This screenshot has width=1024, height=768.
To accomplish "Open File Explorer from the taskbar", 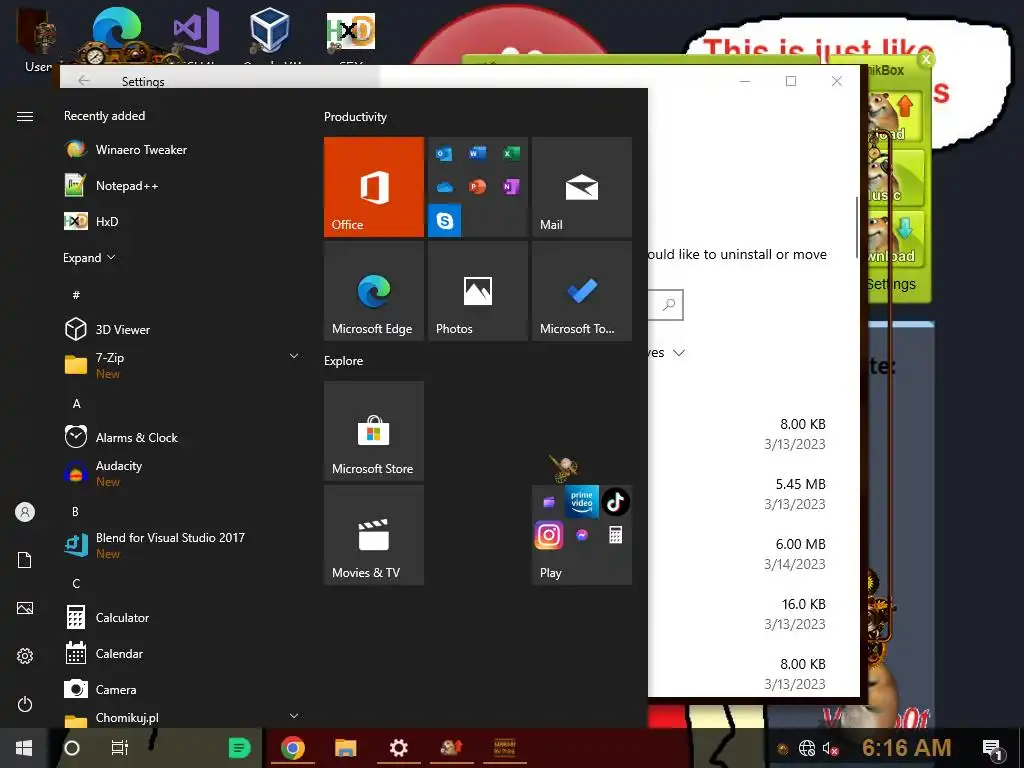I will pos(345,748).
